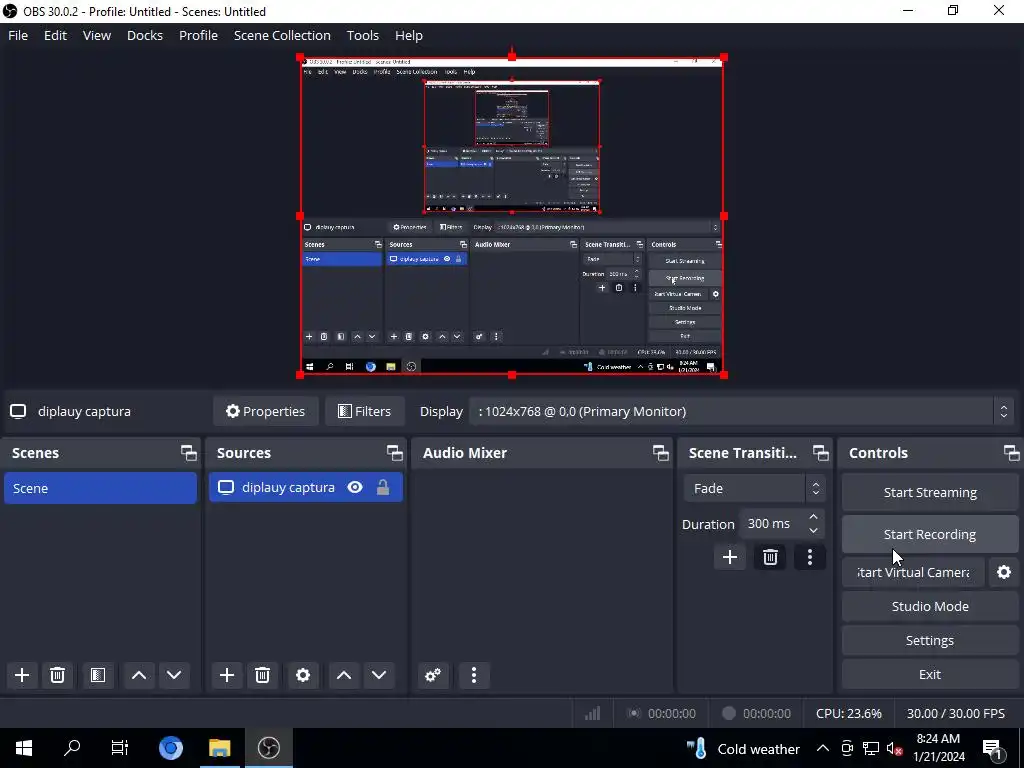Open OBS Settings button
The height and width of the screenshot is (768, 1024).
tap(930, 641)
